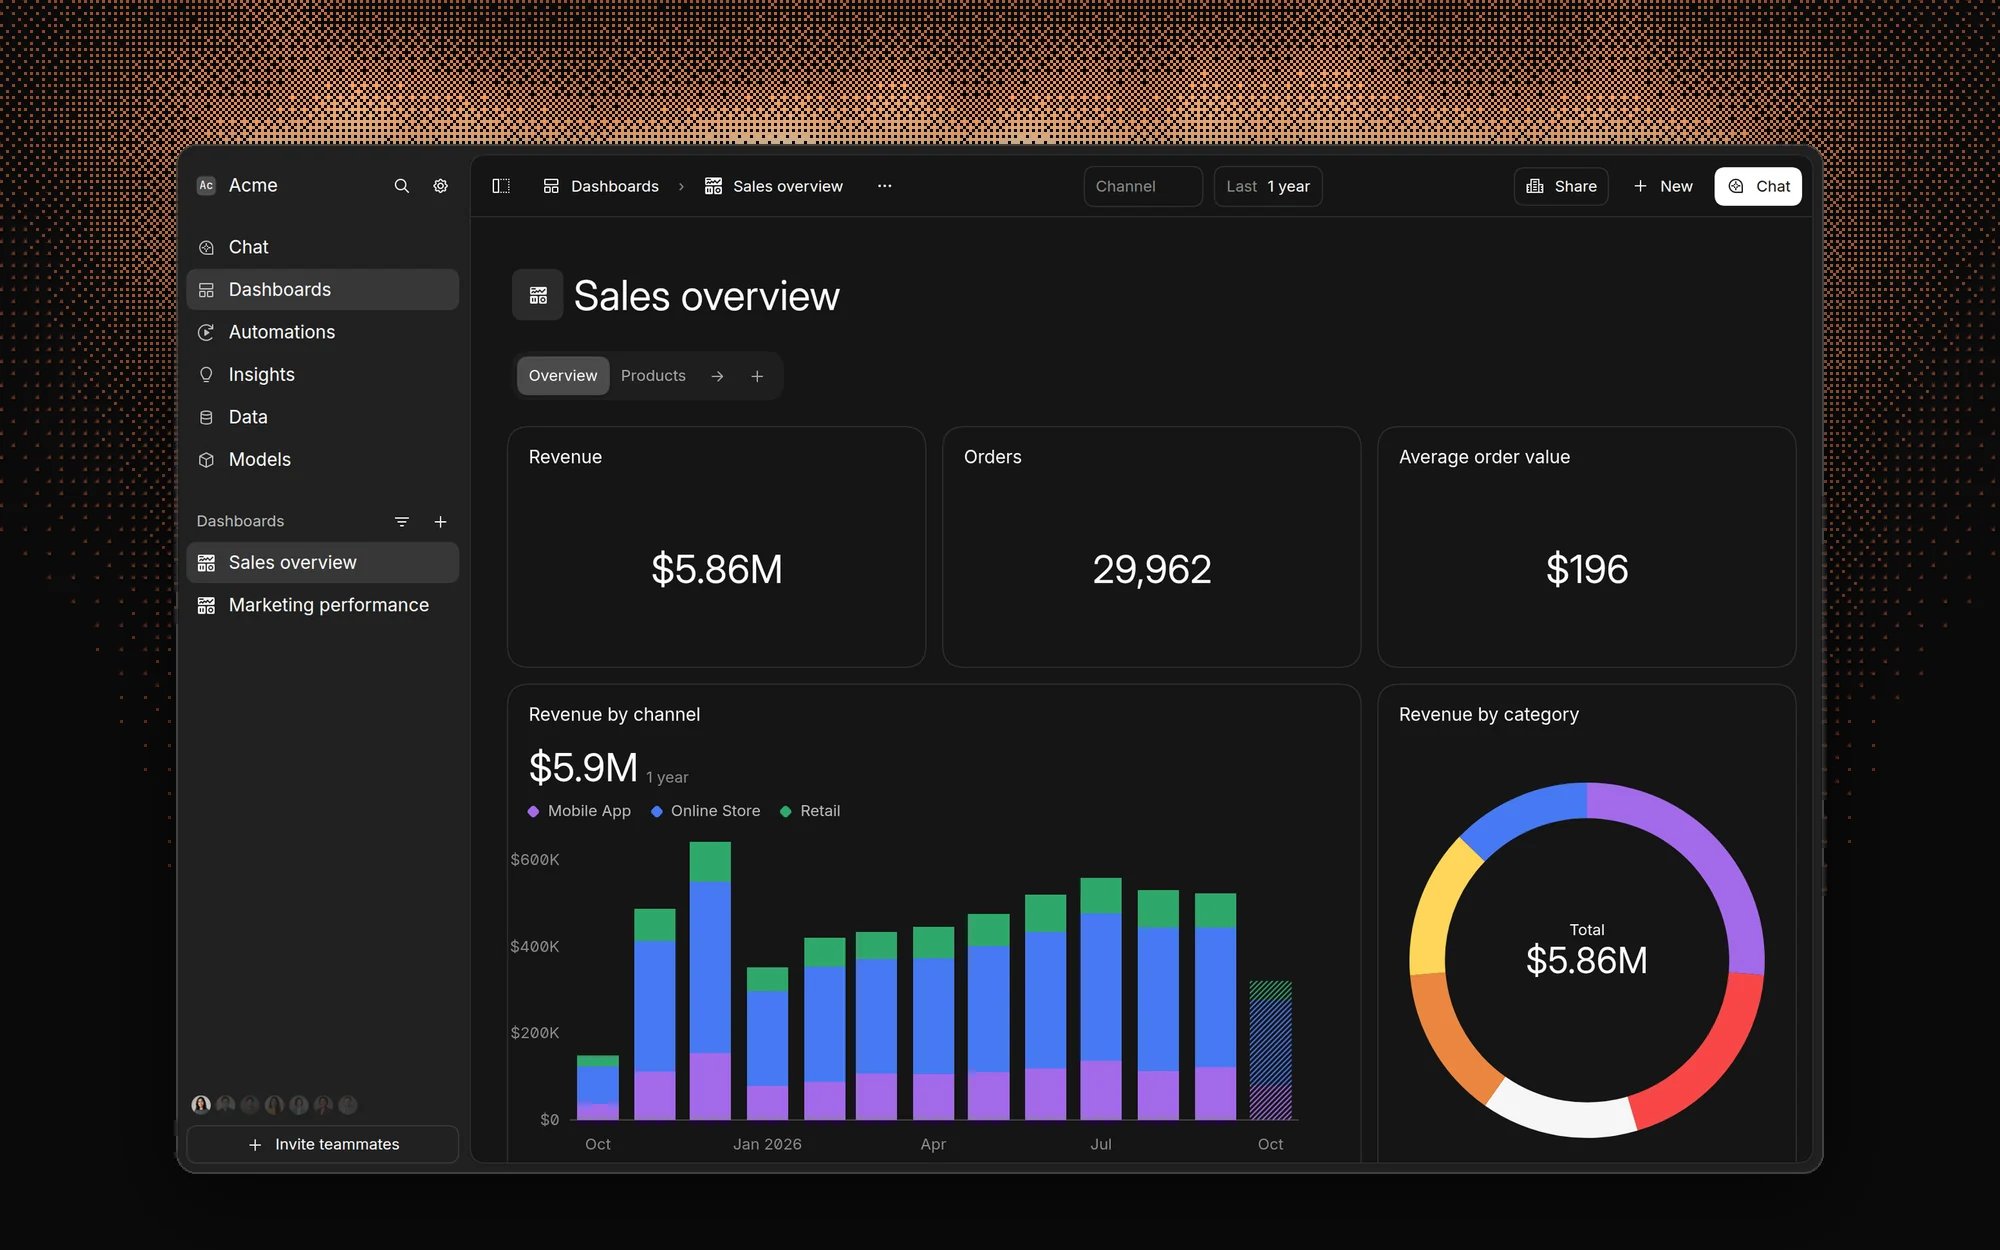Screen dimensions: 2000x1250
Task: Click the Sales overview title icon
Action: 538,296
